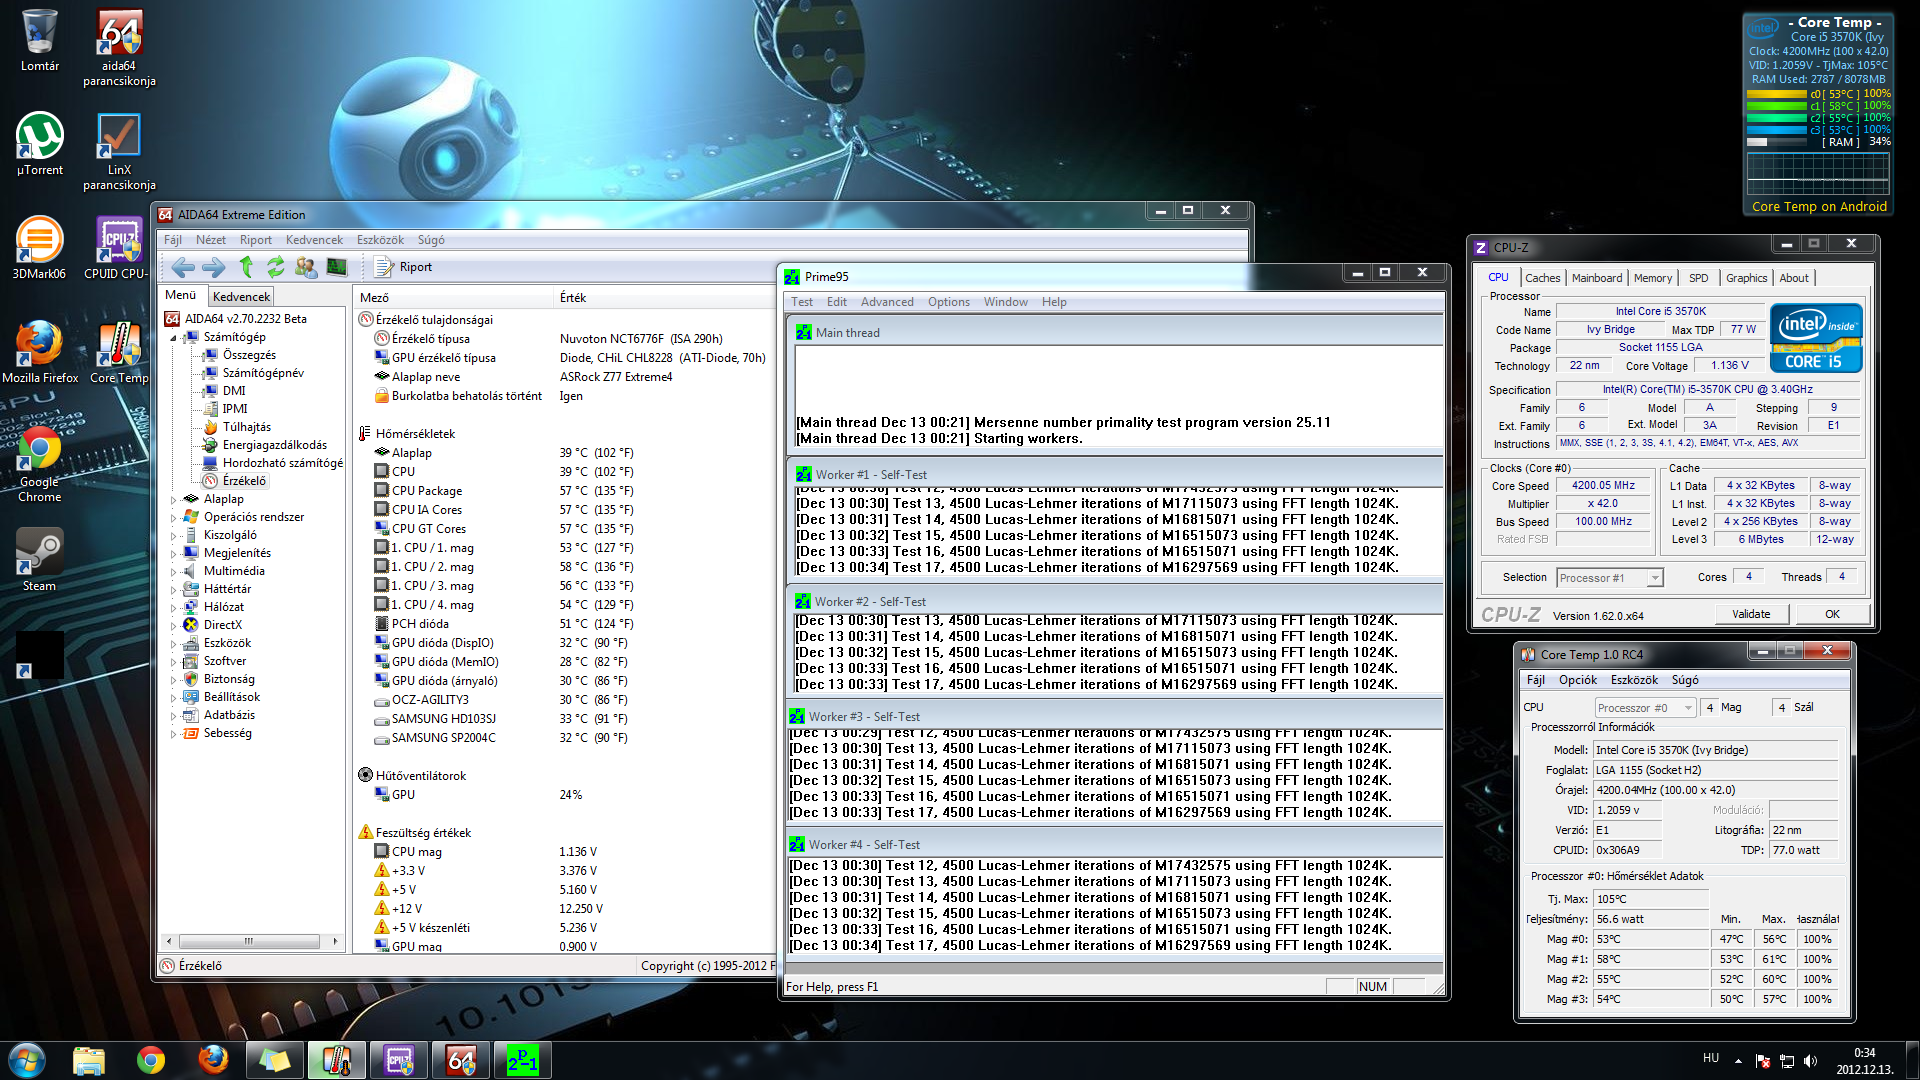
Task: Open the AIDA64 system stability monitor icon
Action: click(337, 267)
